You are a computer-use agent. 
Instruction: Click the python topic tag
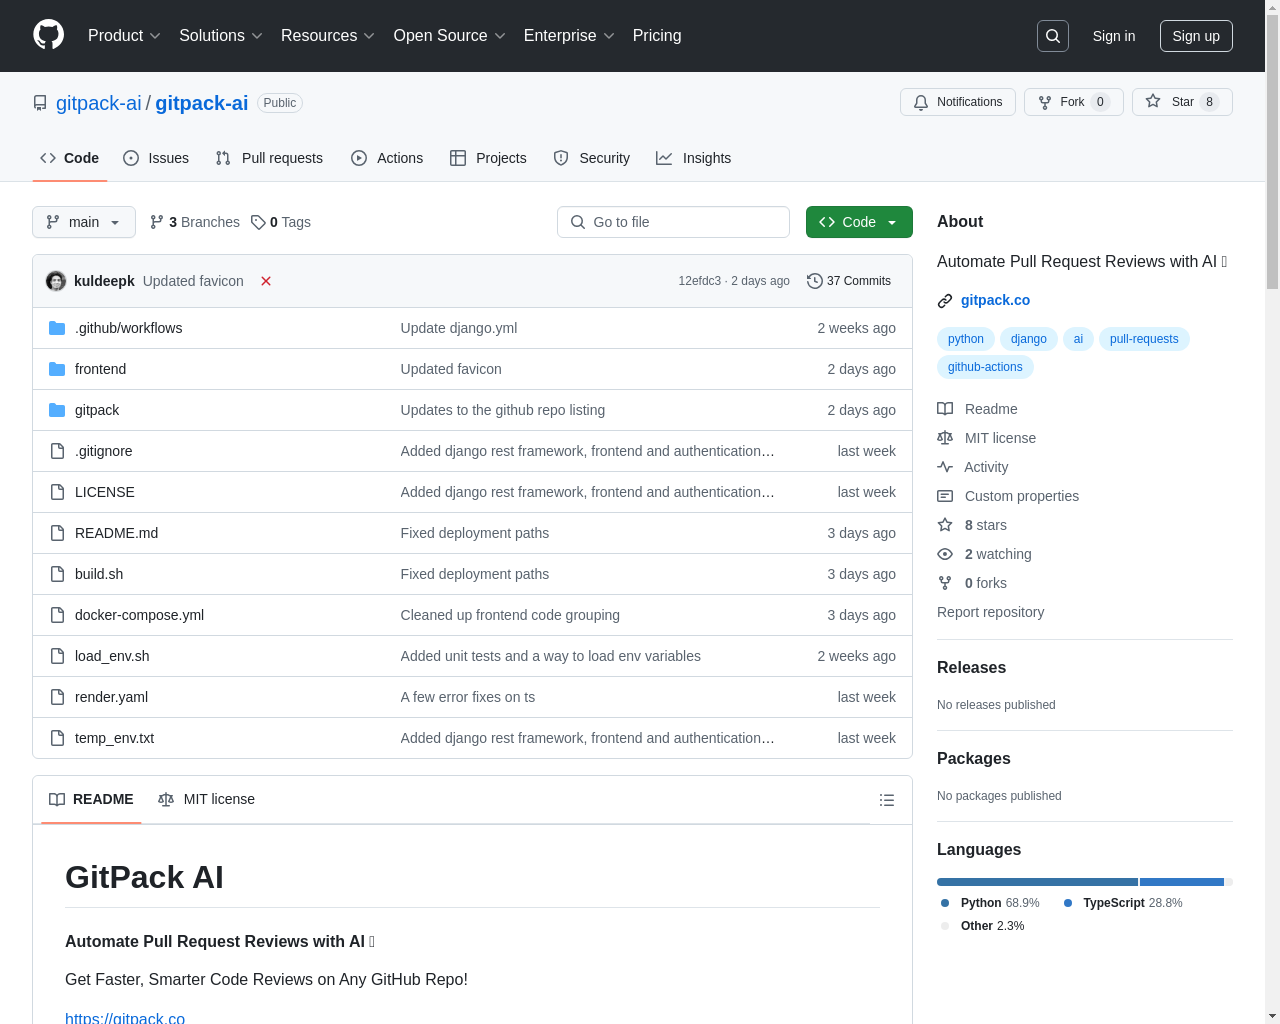point(966,339)
